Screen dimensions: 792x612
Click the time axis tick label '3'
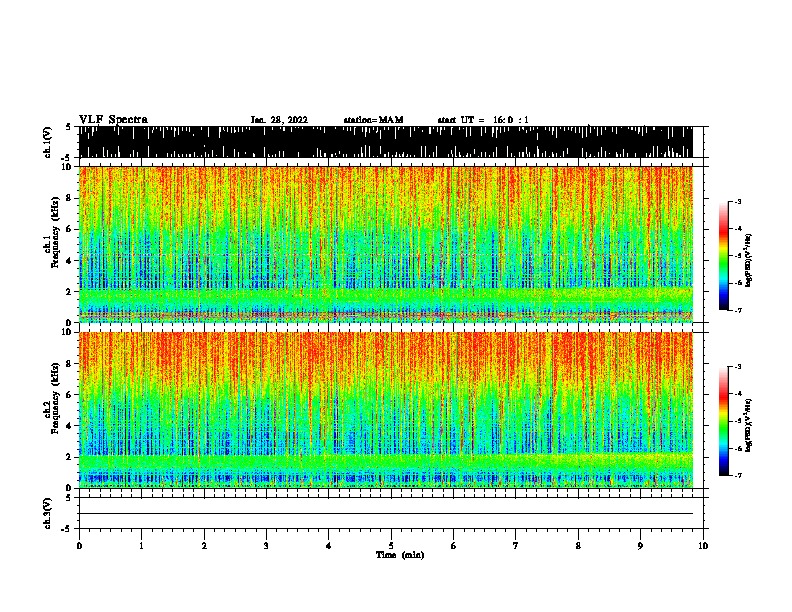266,546
